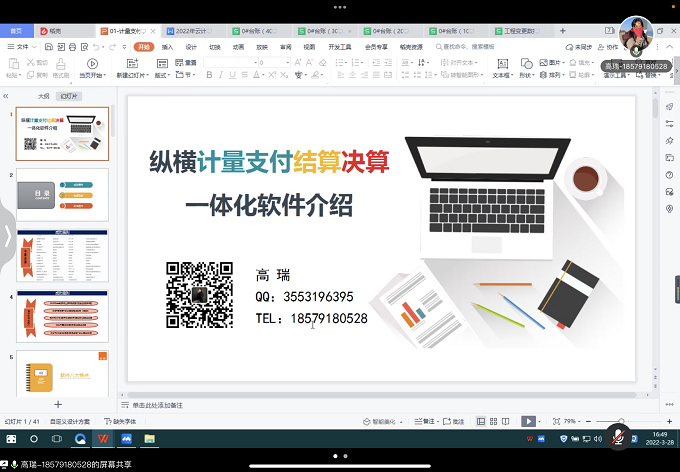Image resolution: width=680 pixels, height=472 pixels.
Task: Click the Increase Font Size icon
Action: tap(298, 62)
